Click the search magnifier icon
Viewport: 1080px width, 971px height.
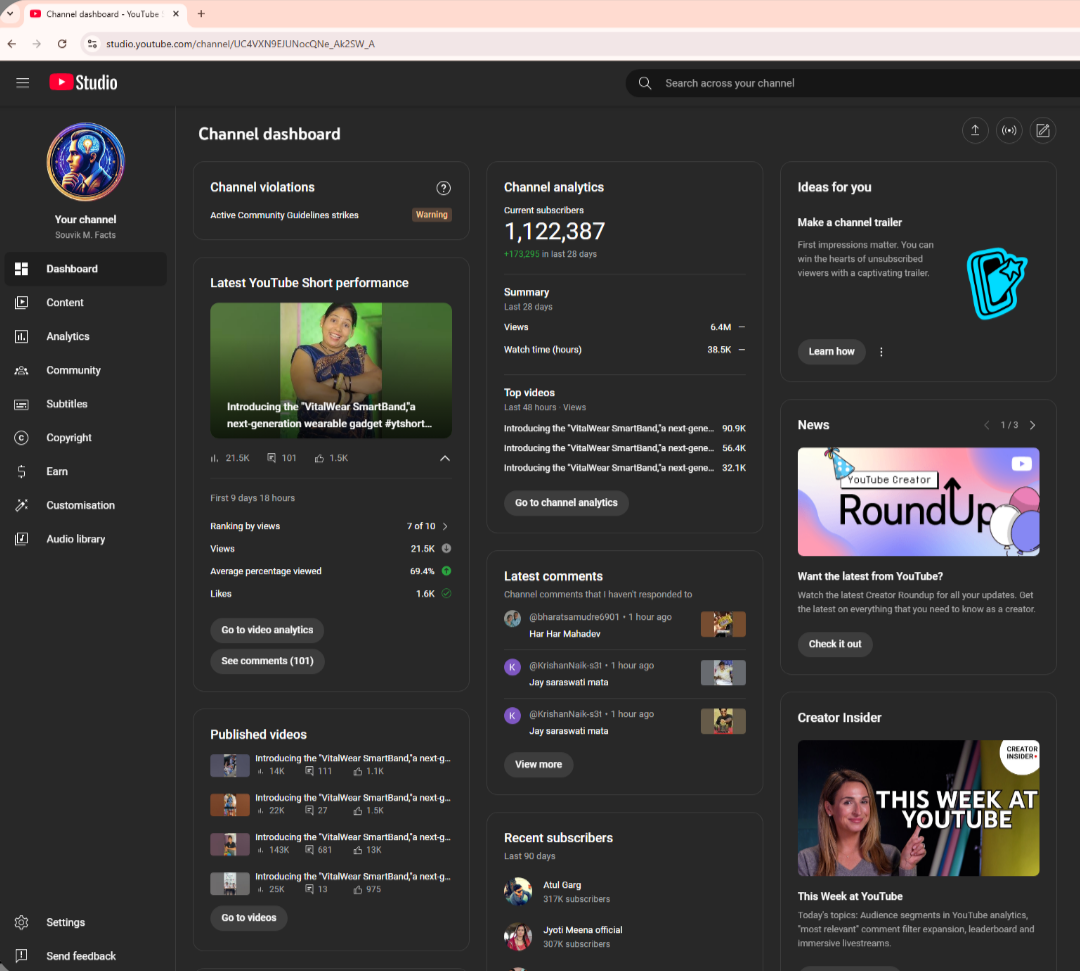(x=645, y=83)
